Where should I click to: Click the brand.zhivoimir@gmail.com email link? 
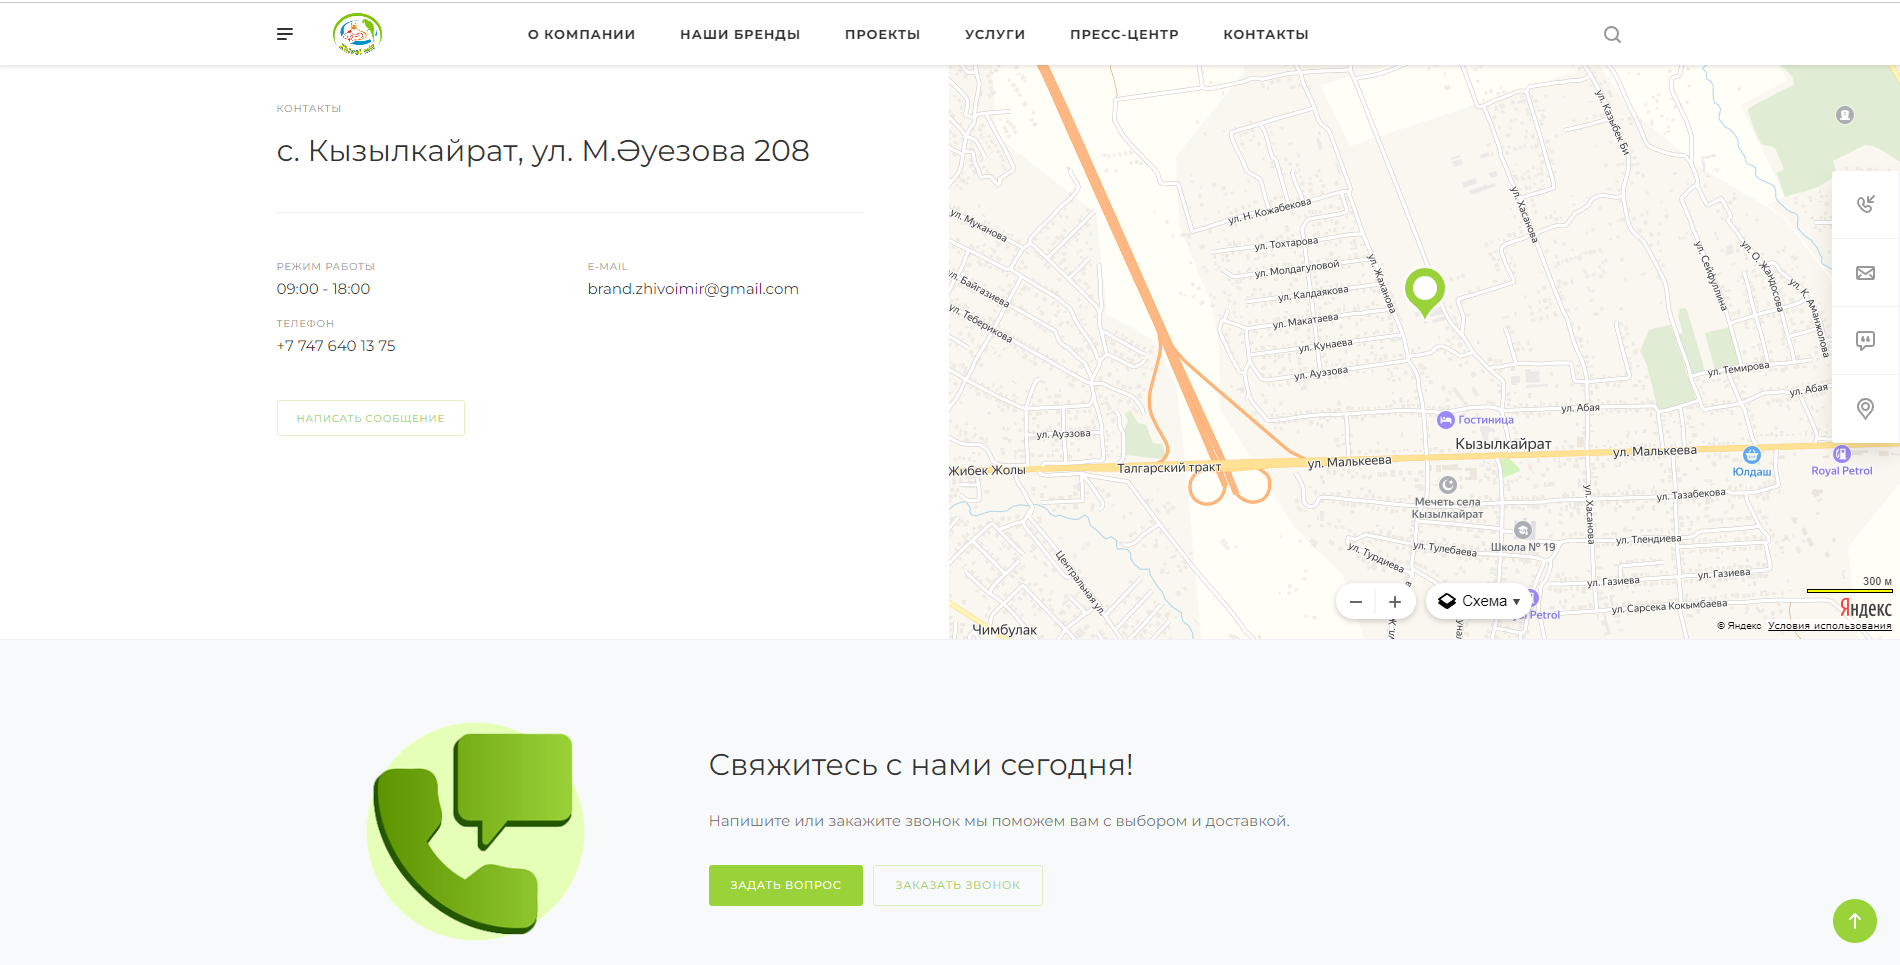(693, 289)
